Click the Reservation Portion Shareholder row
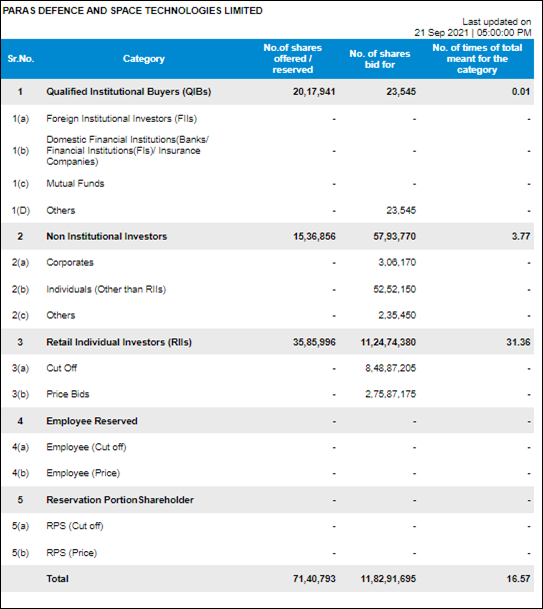The image size is (543, 609). (268, 500)
